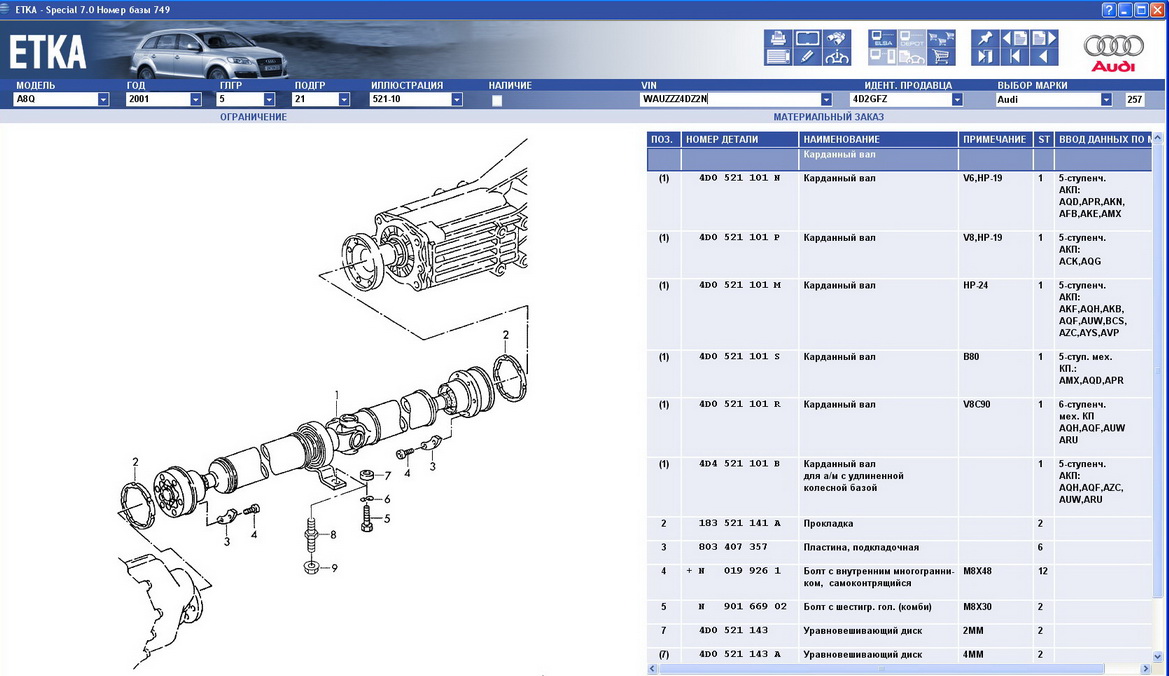The image size is (1169, 676).
Task: Open the ГОД year dropdown
Action: [x=195, y=100]
